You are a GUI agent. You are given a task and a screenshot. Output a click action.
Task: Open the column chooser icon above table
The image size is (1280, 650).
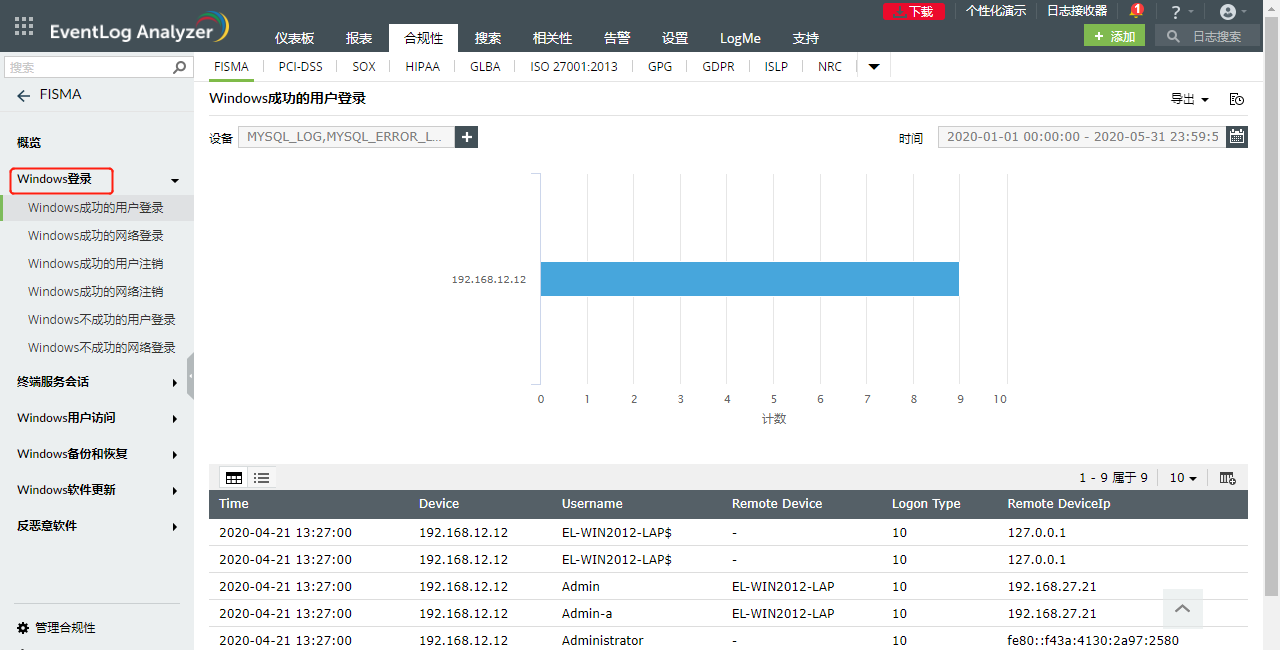(x=1228, y=478)
